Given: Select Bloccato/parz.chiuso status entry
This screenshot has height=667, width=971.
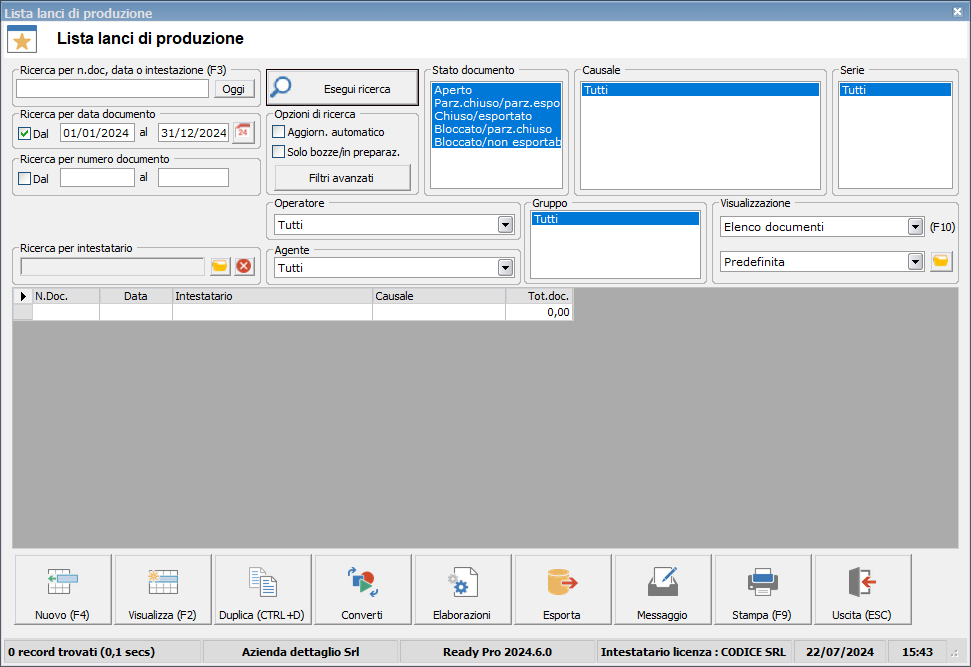Looking at the screenshot, I should tap(497, 129).
